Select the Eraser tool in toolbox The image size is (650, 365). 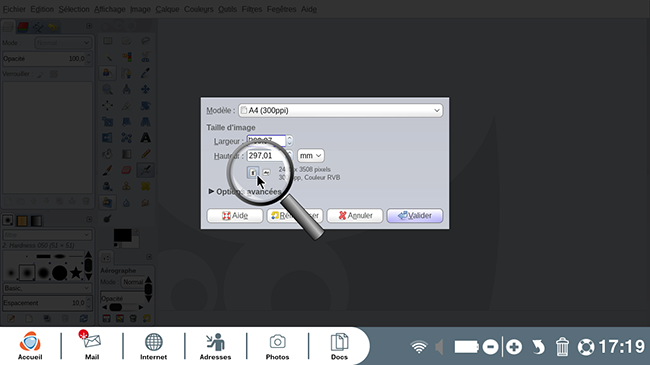tap(126, 170)
